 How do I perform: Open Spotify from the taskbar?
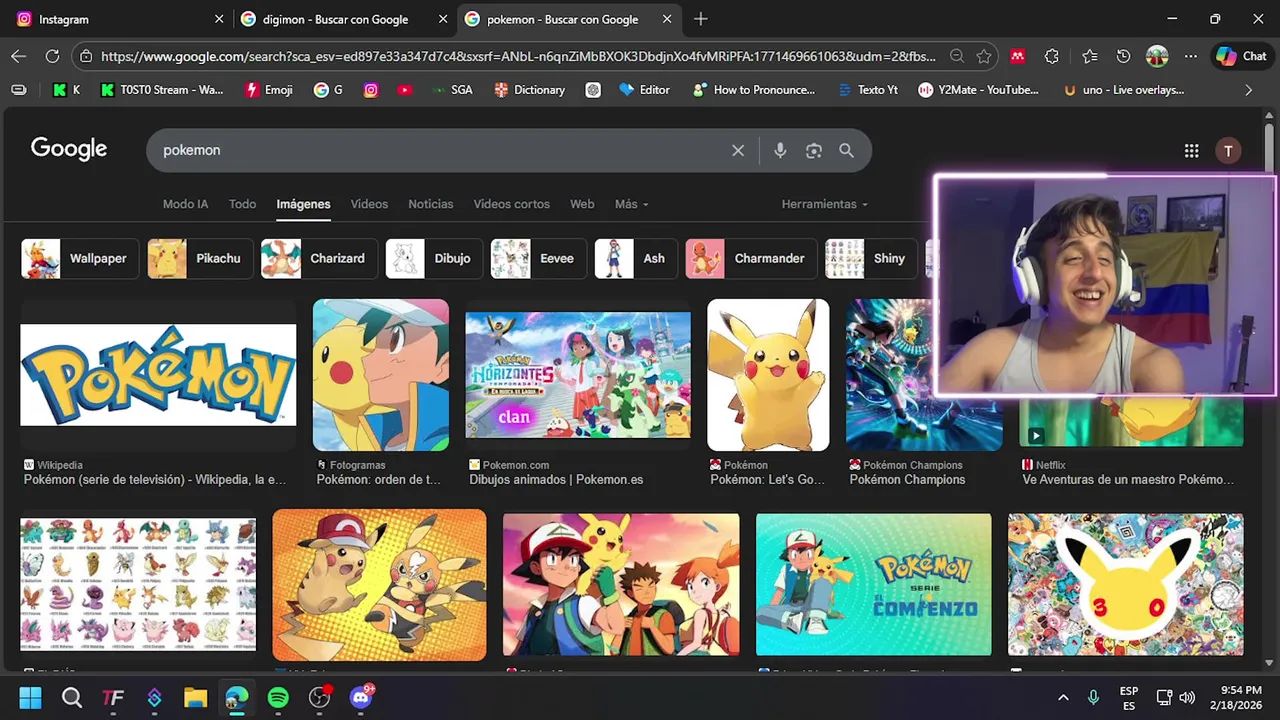278,697
